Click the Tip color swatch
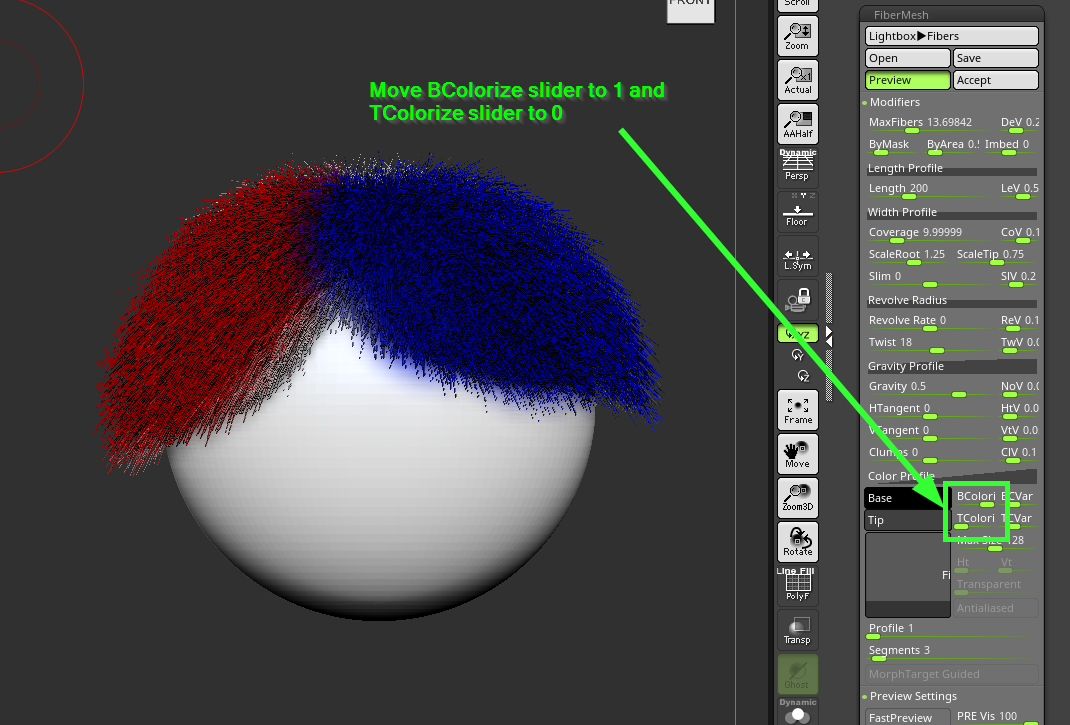 coord(906,520)
